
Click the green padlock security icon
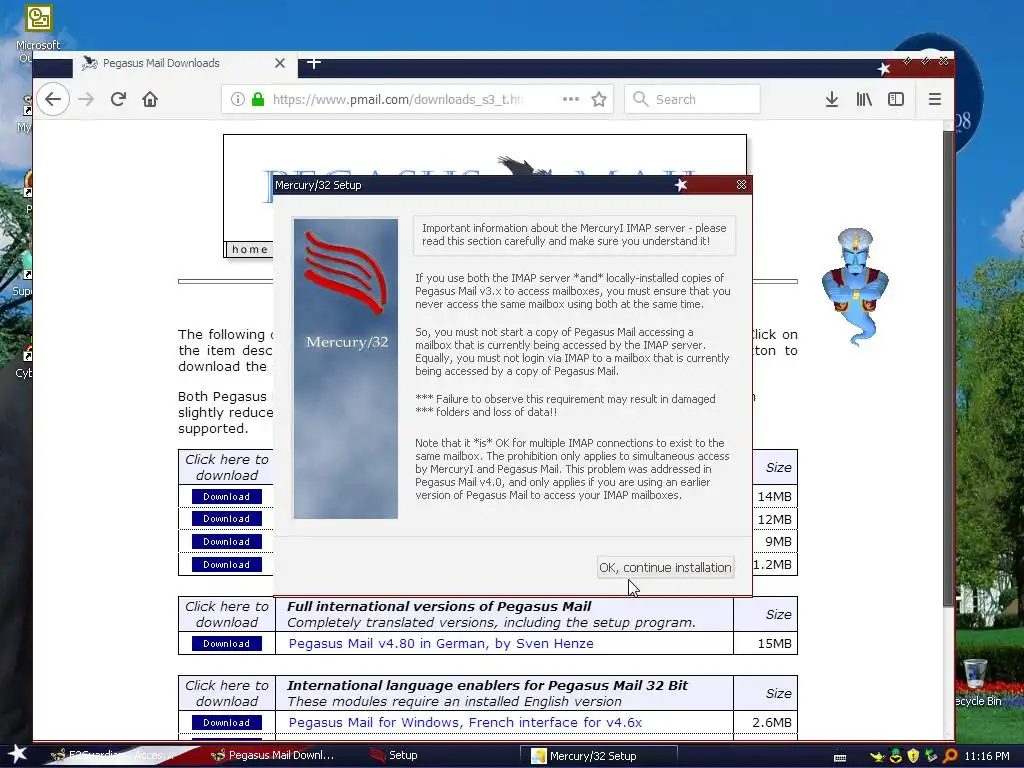pyautogui.click(x=258, y=99)
